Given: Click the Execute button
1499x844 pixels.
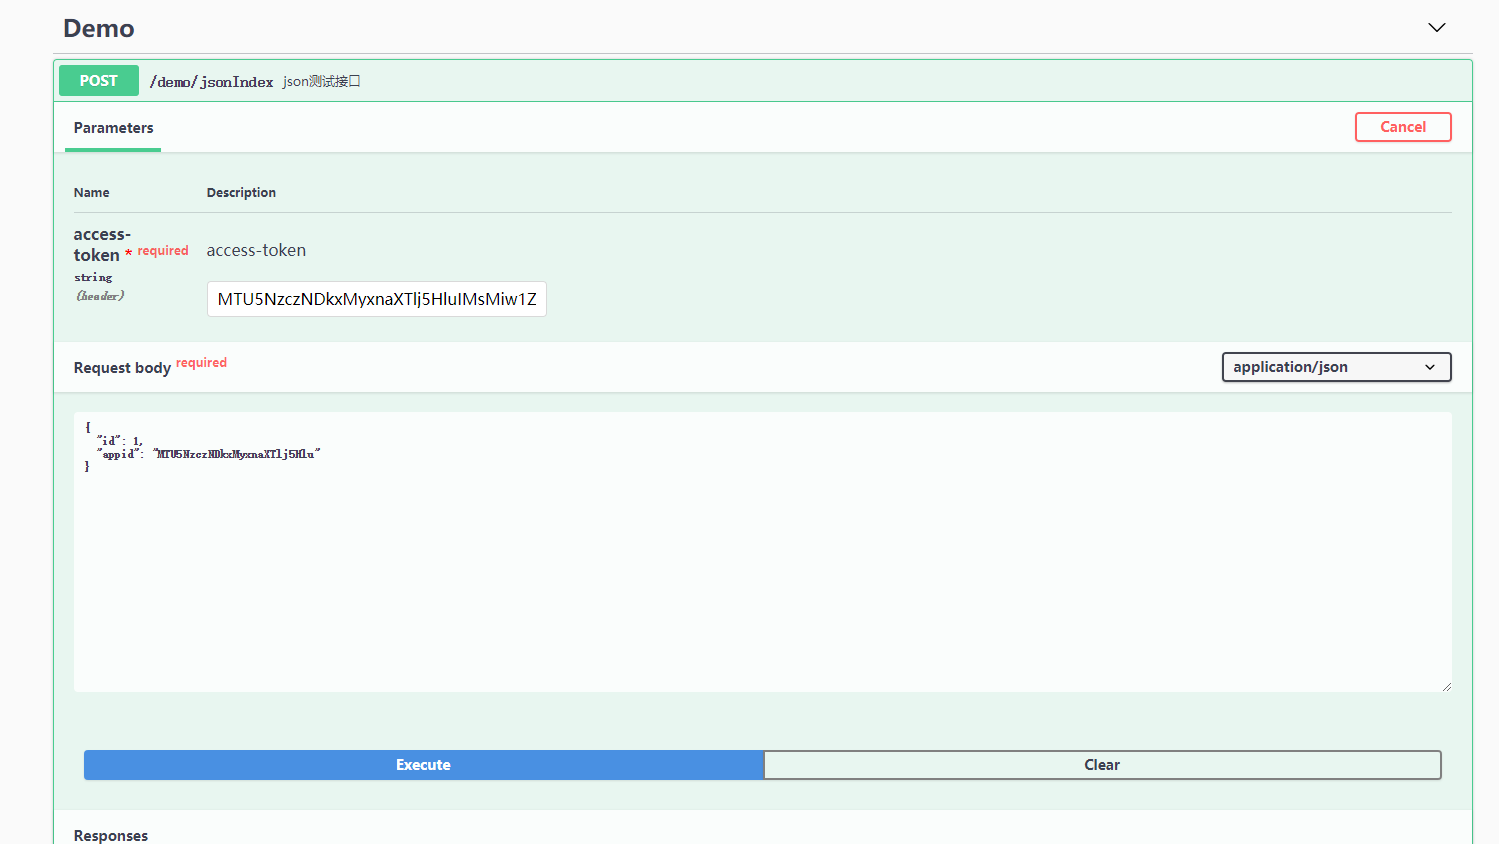Looking at the screenshot, I should click(x=424, y=765).
